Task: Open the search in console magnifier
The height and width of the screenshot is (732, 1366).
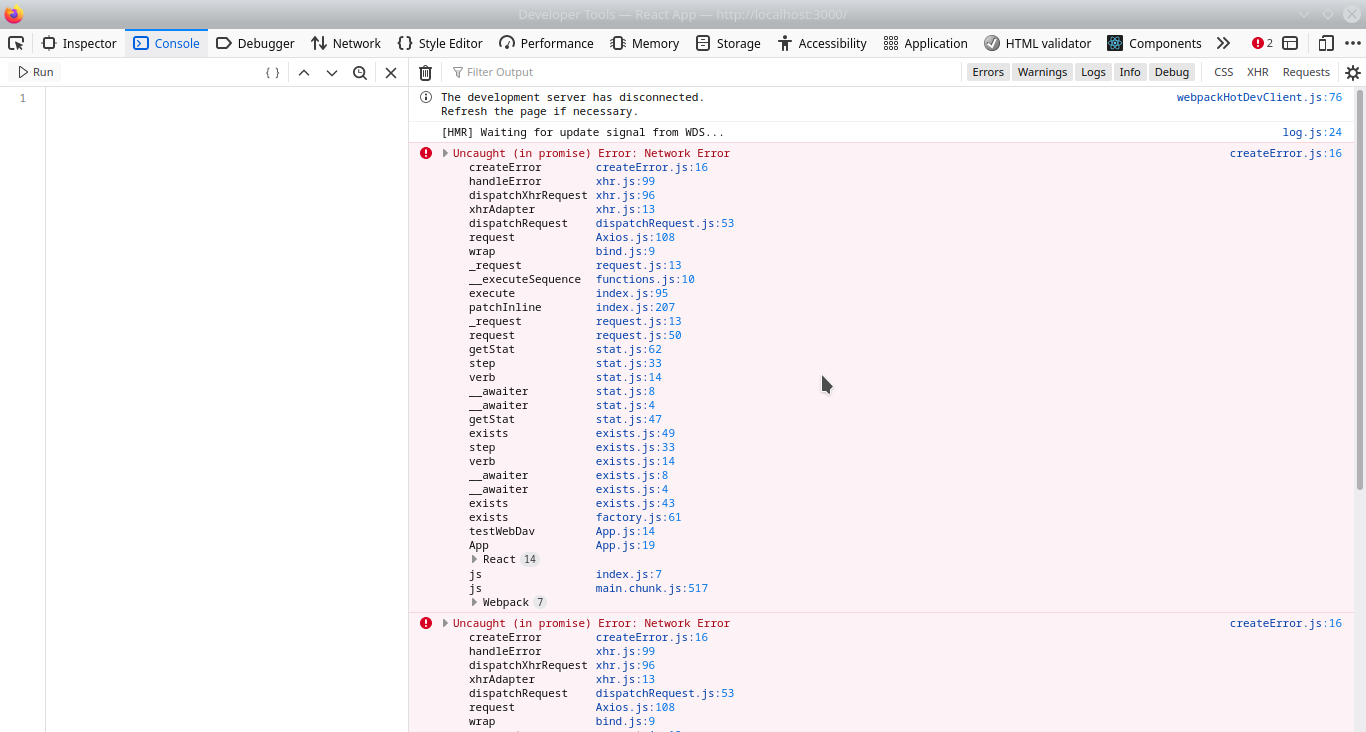Action: pyautogui.click(x=360, y=71)
